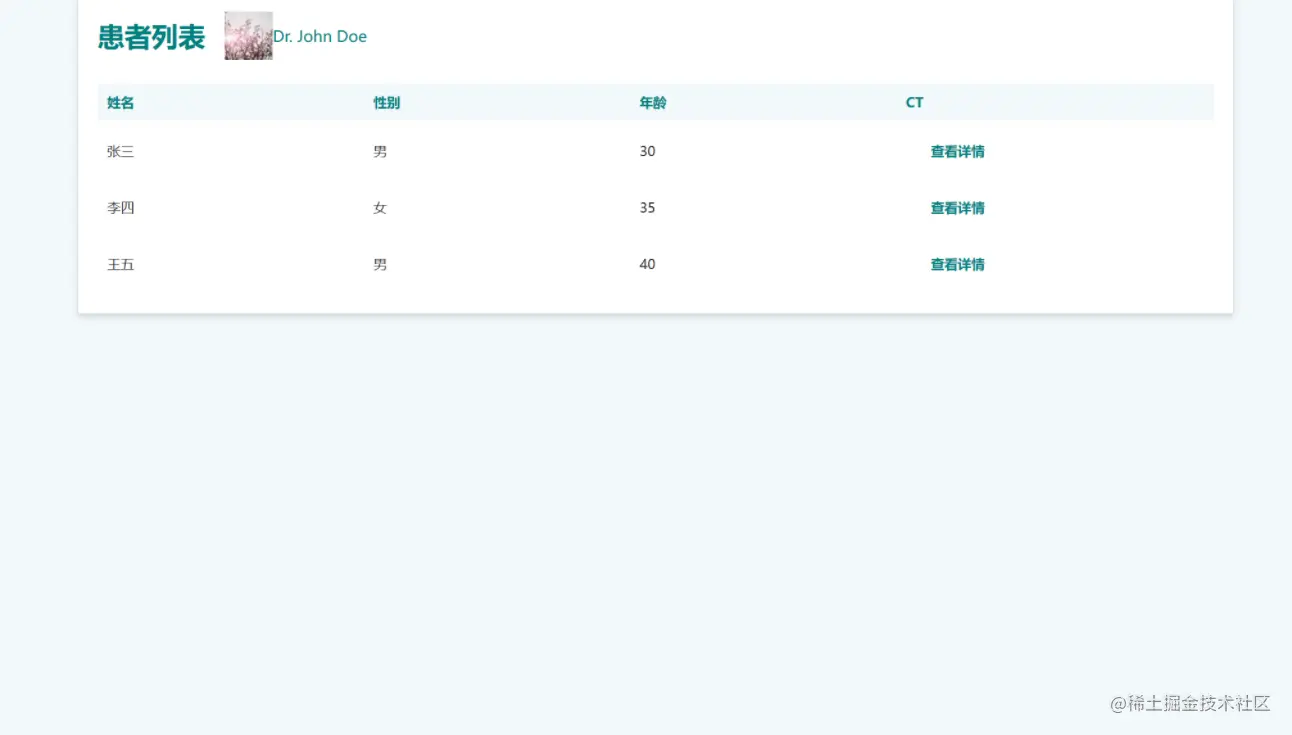The width and height of the screenshot is (1292, 735).
Task: Click gender cell 男 in 王五 row
Action: (x=380, y=265)
